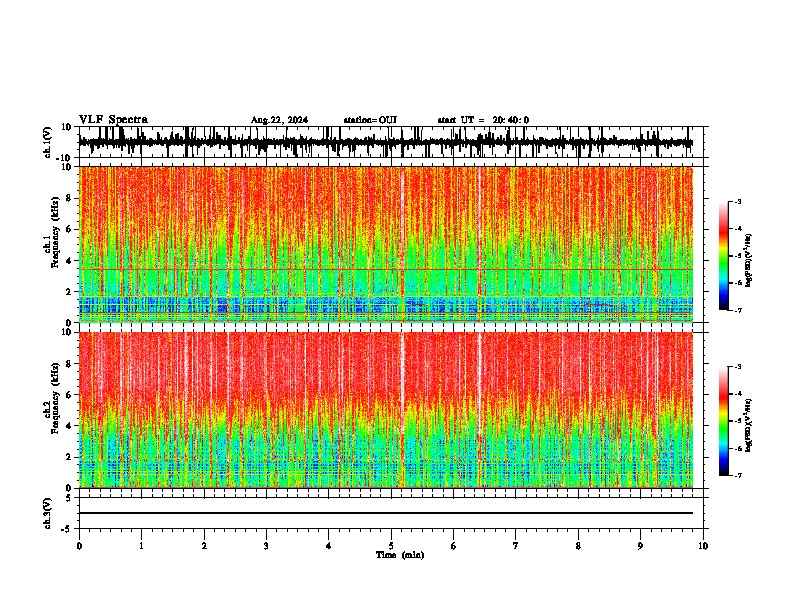Click the "-3" label on ch.1 color bar
This screenshot has height=612, width=792.
click(738, 202)
